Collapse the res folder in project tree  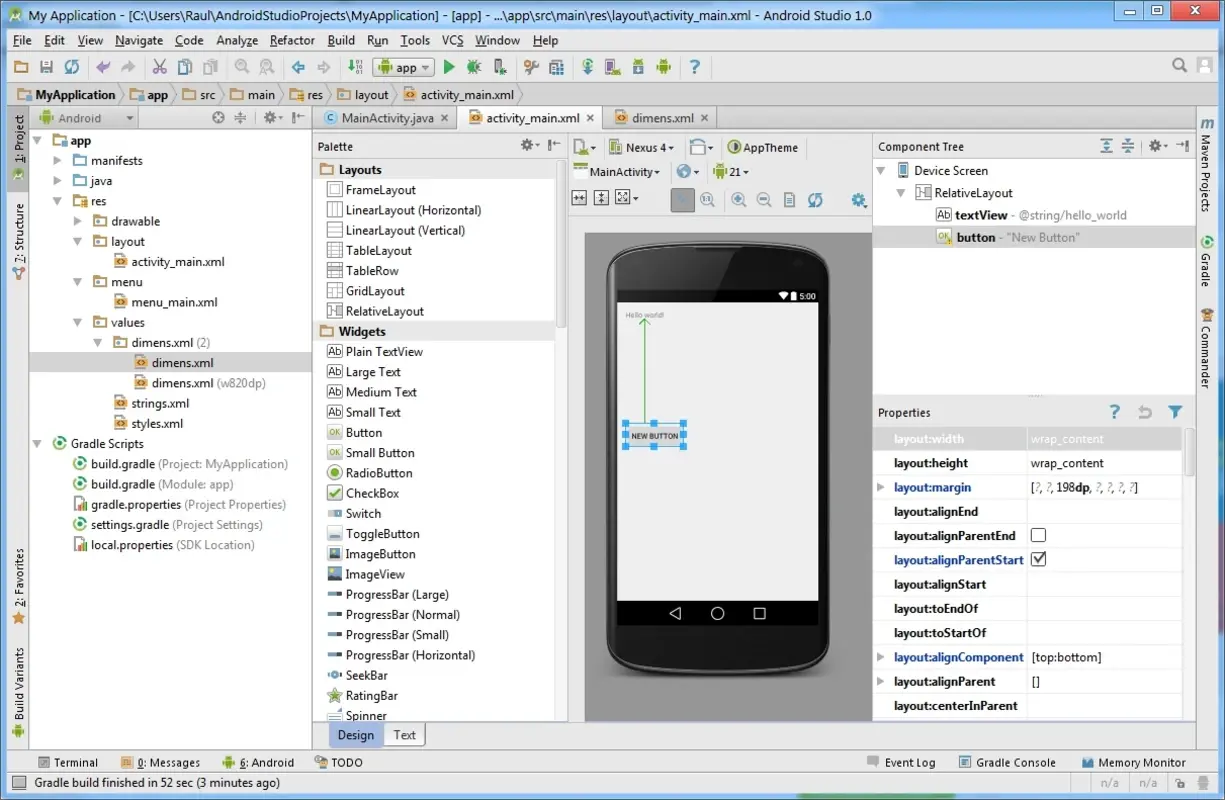(x=58, y=200)
